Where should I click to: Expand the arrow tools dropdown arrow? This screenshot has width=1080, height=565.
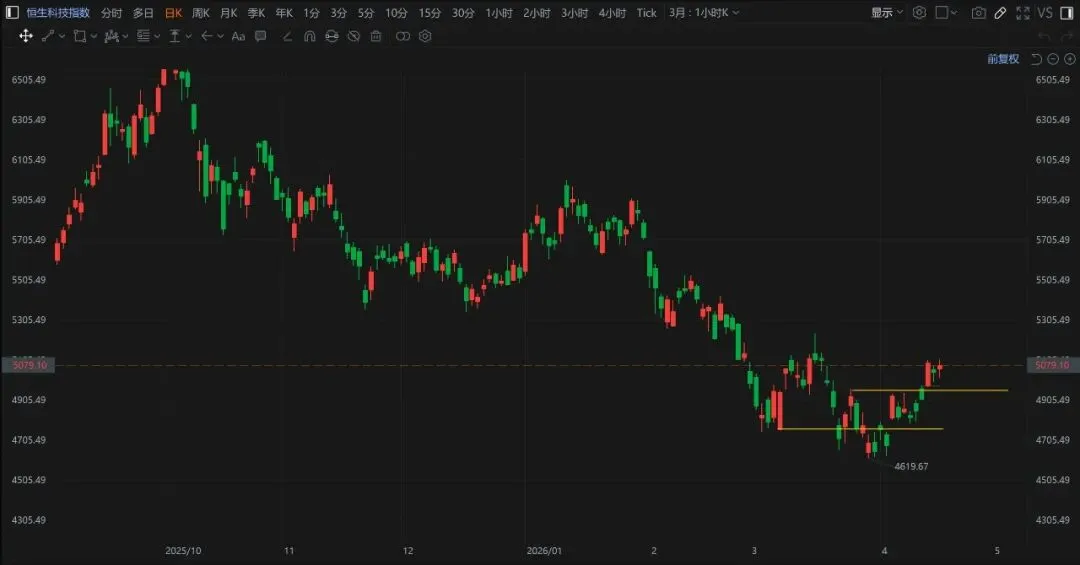pos(220,36)
